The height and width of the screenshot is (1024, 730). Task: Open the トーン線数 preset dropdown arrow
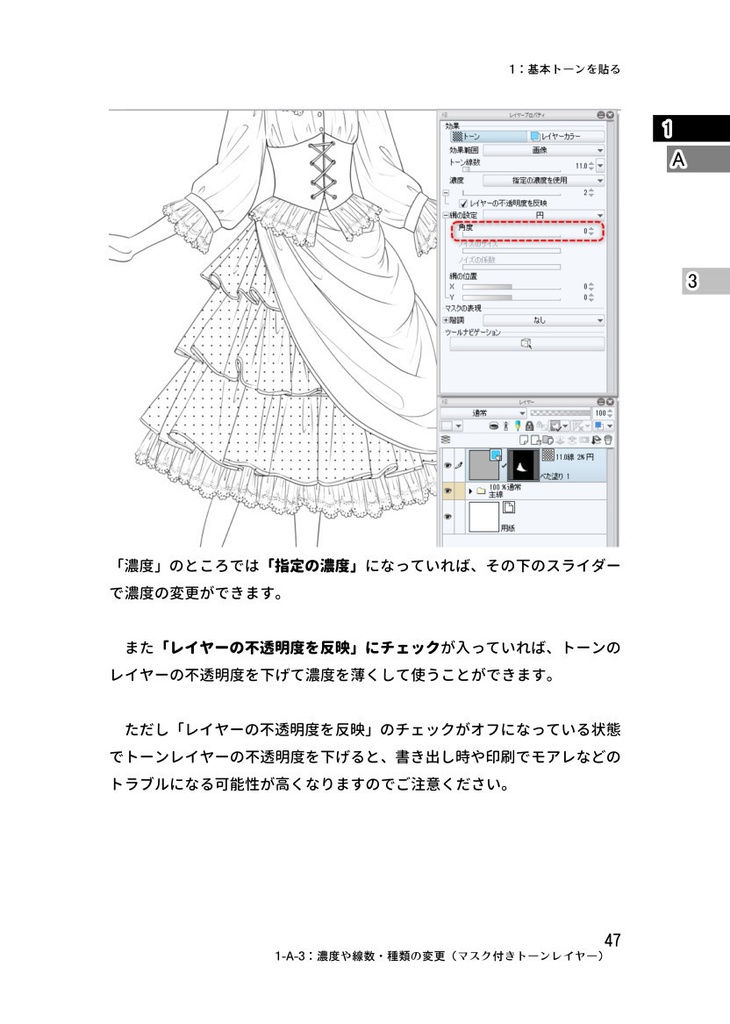pos(600,166)
